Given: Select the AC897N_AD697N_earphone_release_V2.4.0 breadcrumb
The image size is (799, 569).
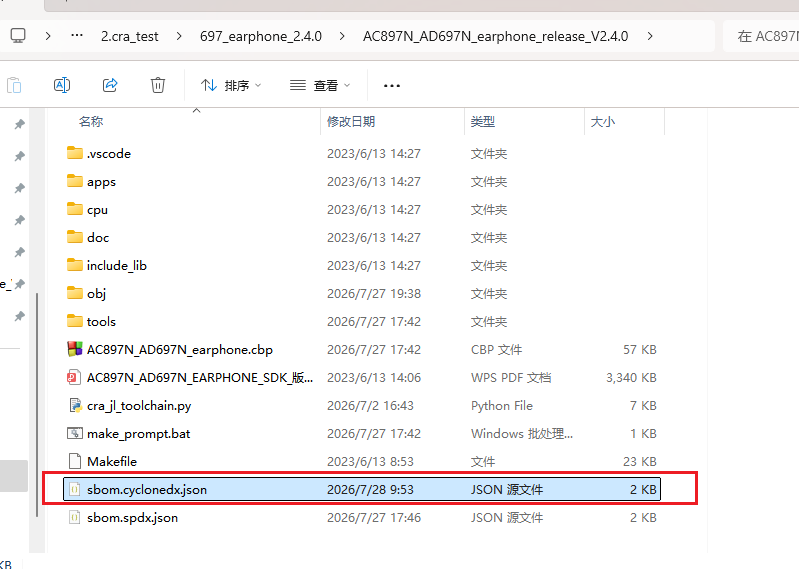Looking at the screenshot, I should click(495, 36).
